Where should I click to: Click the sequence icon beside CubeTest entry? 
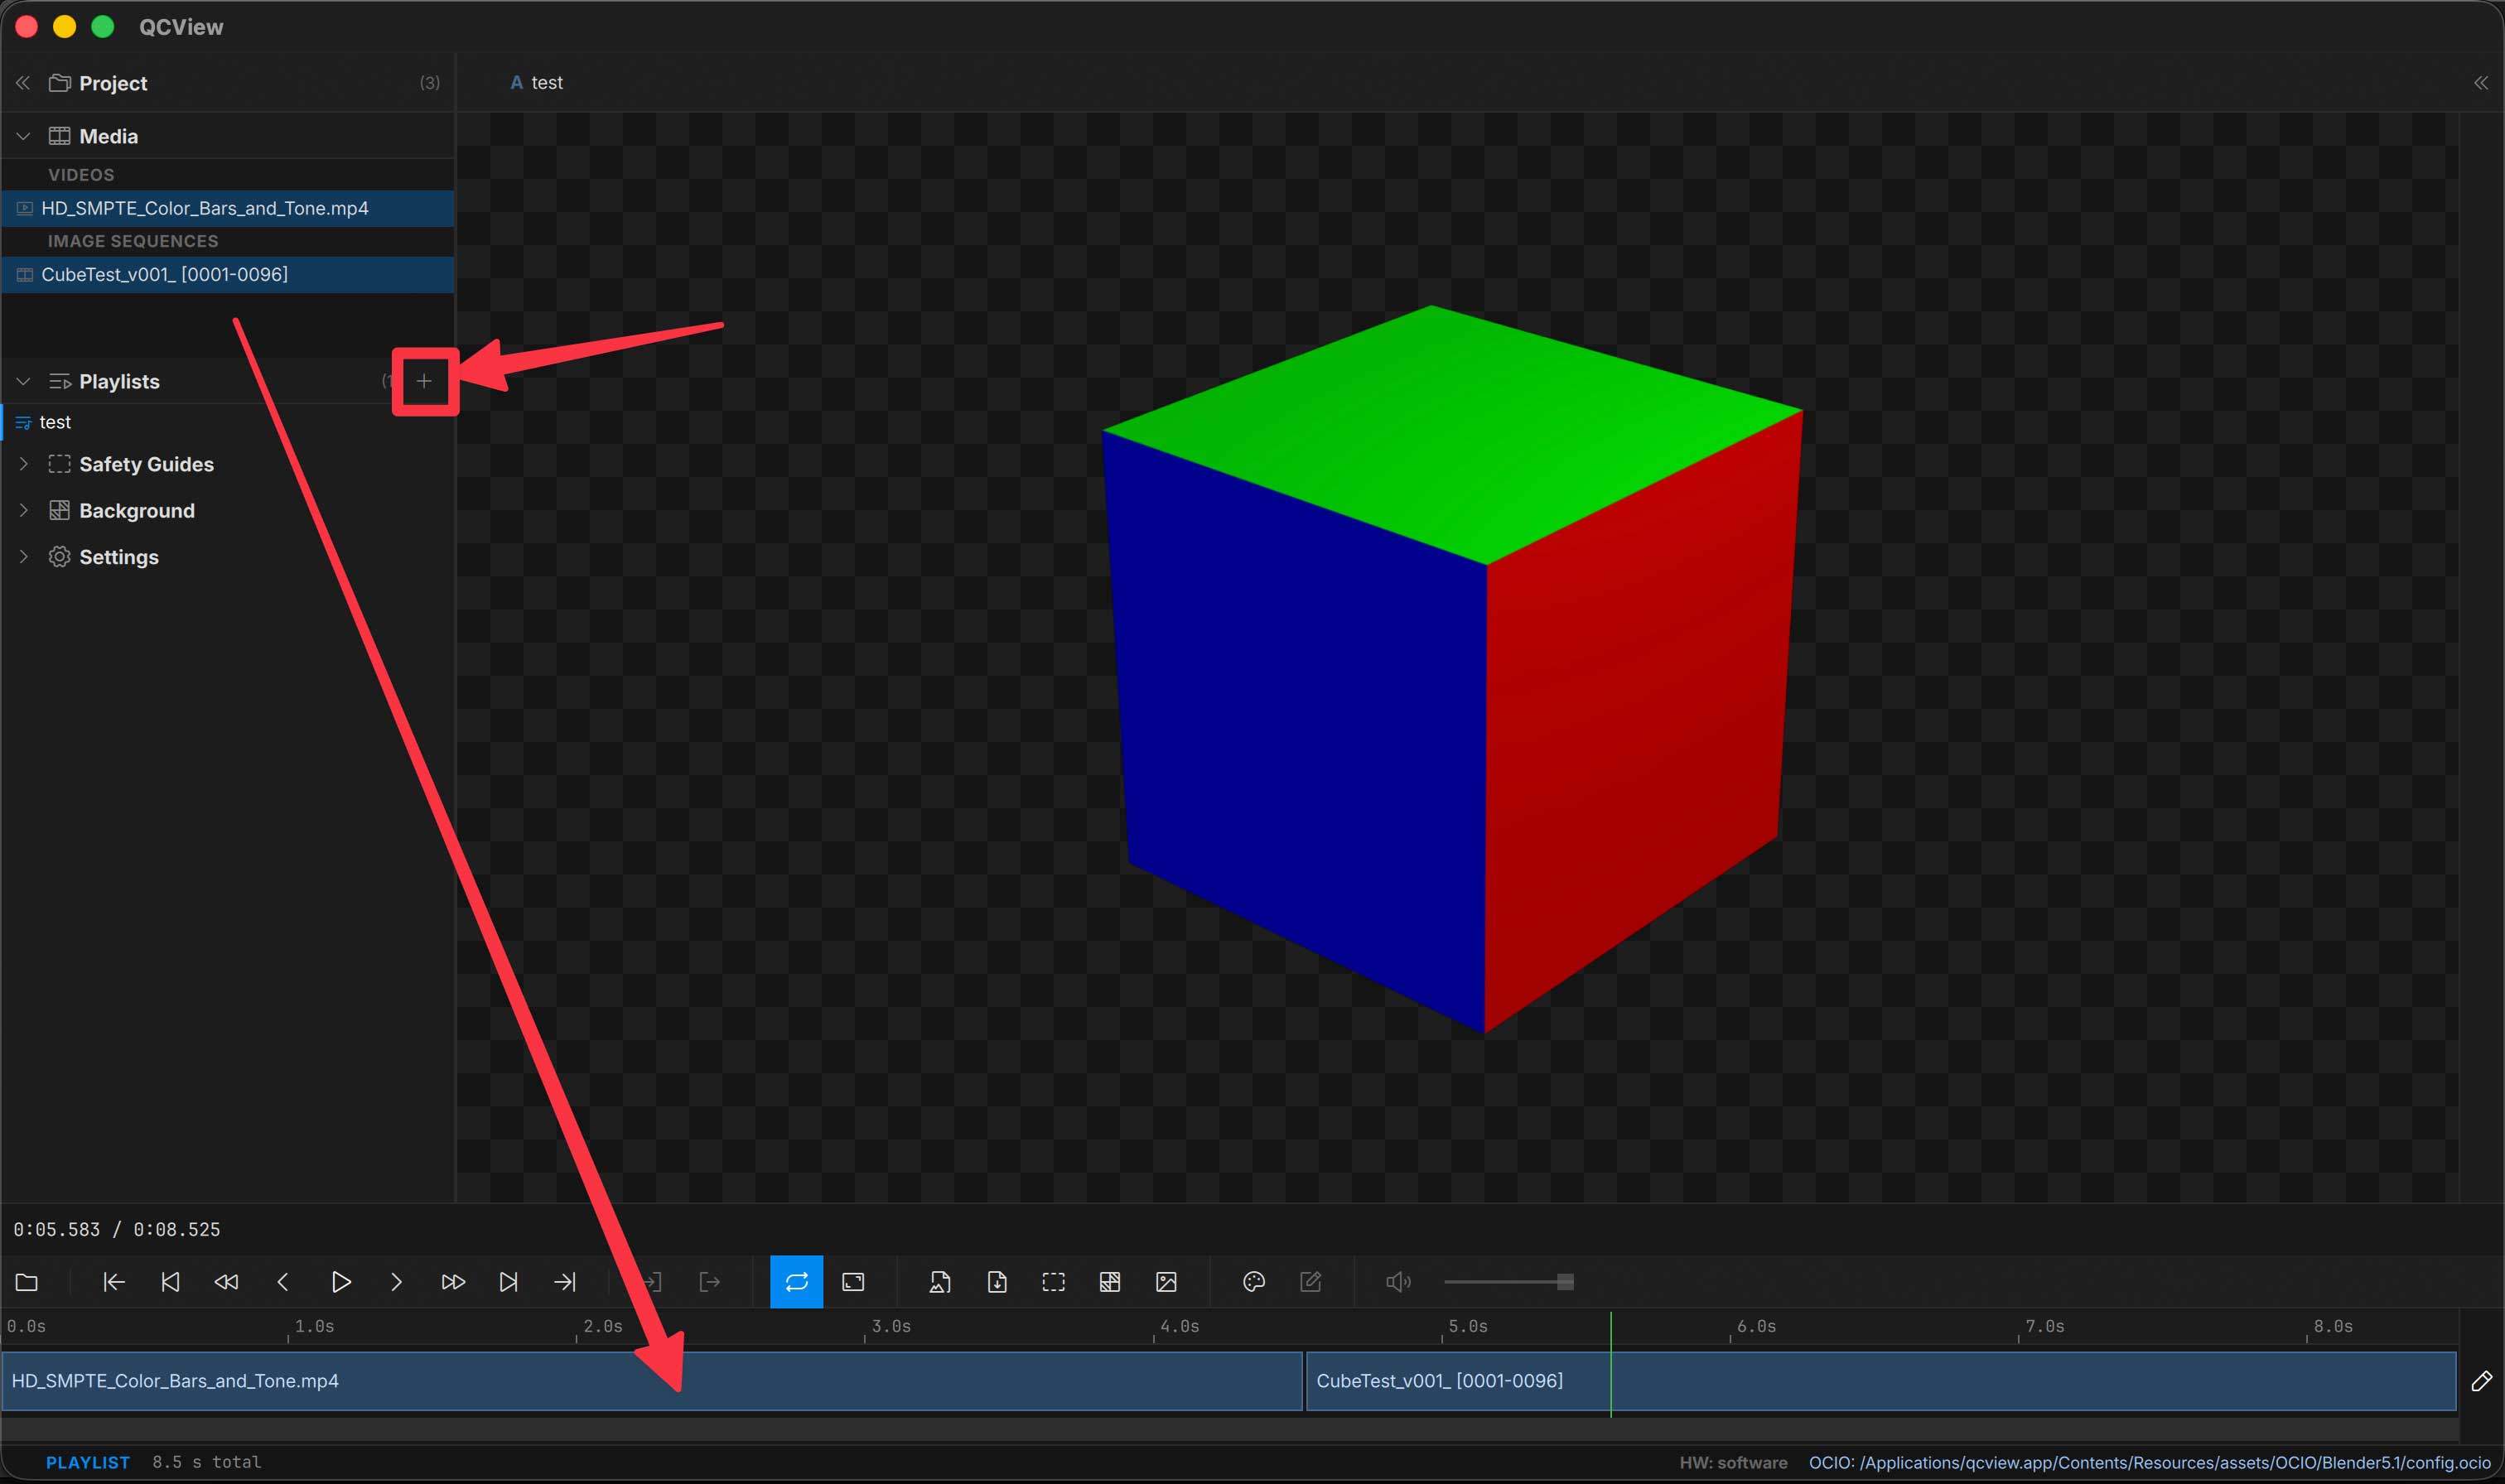pyautogui.click(x=25, y=274)
